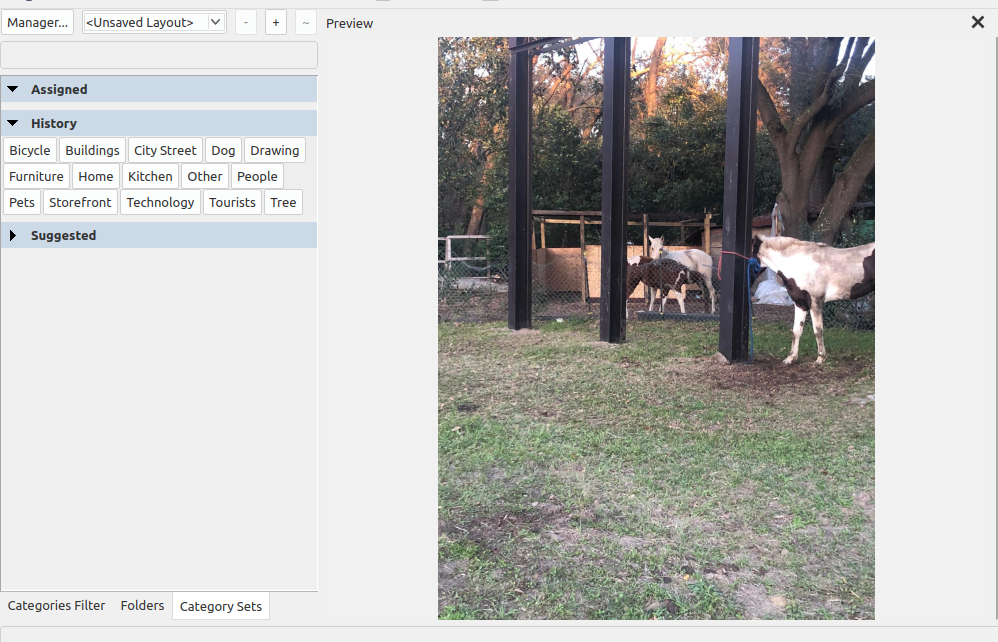Open the Manager... dialog
The image size is (998, 642).
coord(38,22)
